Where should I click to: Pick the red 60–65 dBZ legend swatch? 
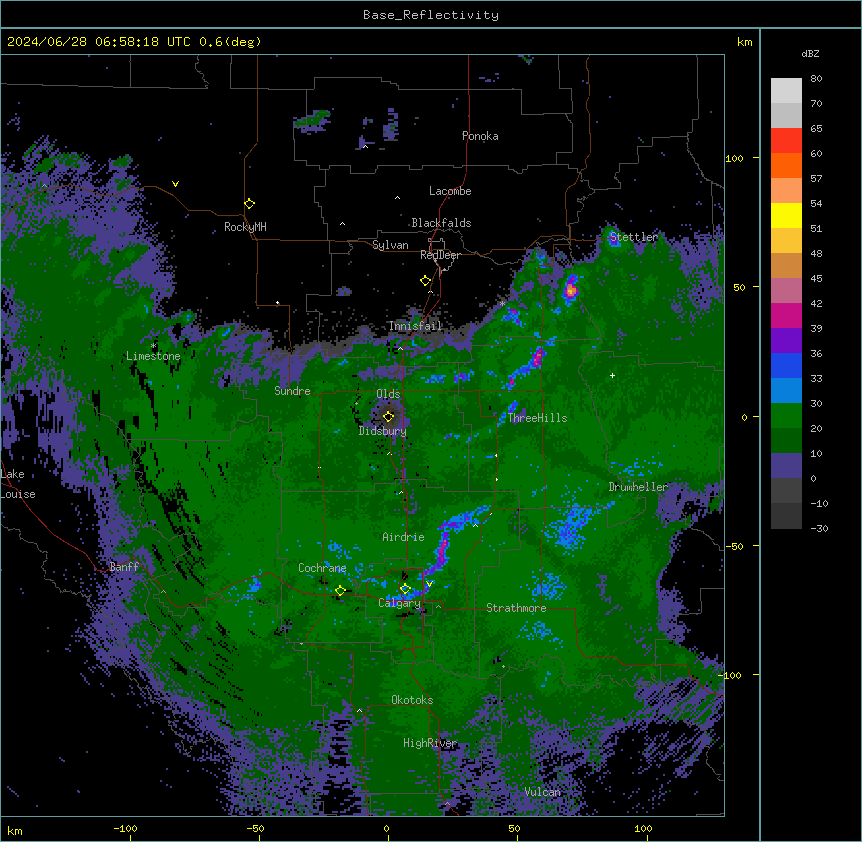coord(786,140)
